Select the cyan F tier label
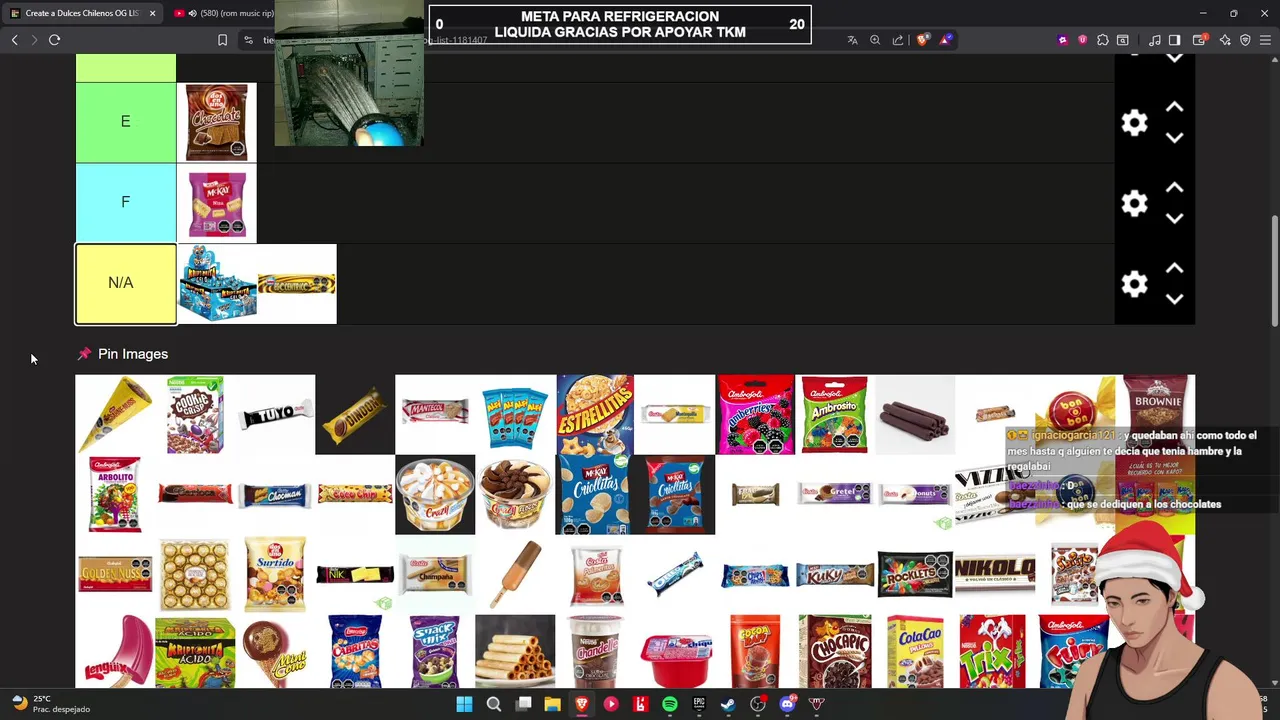The image size is (1280, 720). (126, 203)
